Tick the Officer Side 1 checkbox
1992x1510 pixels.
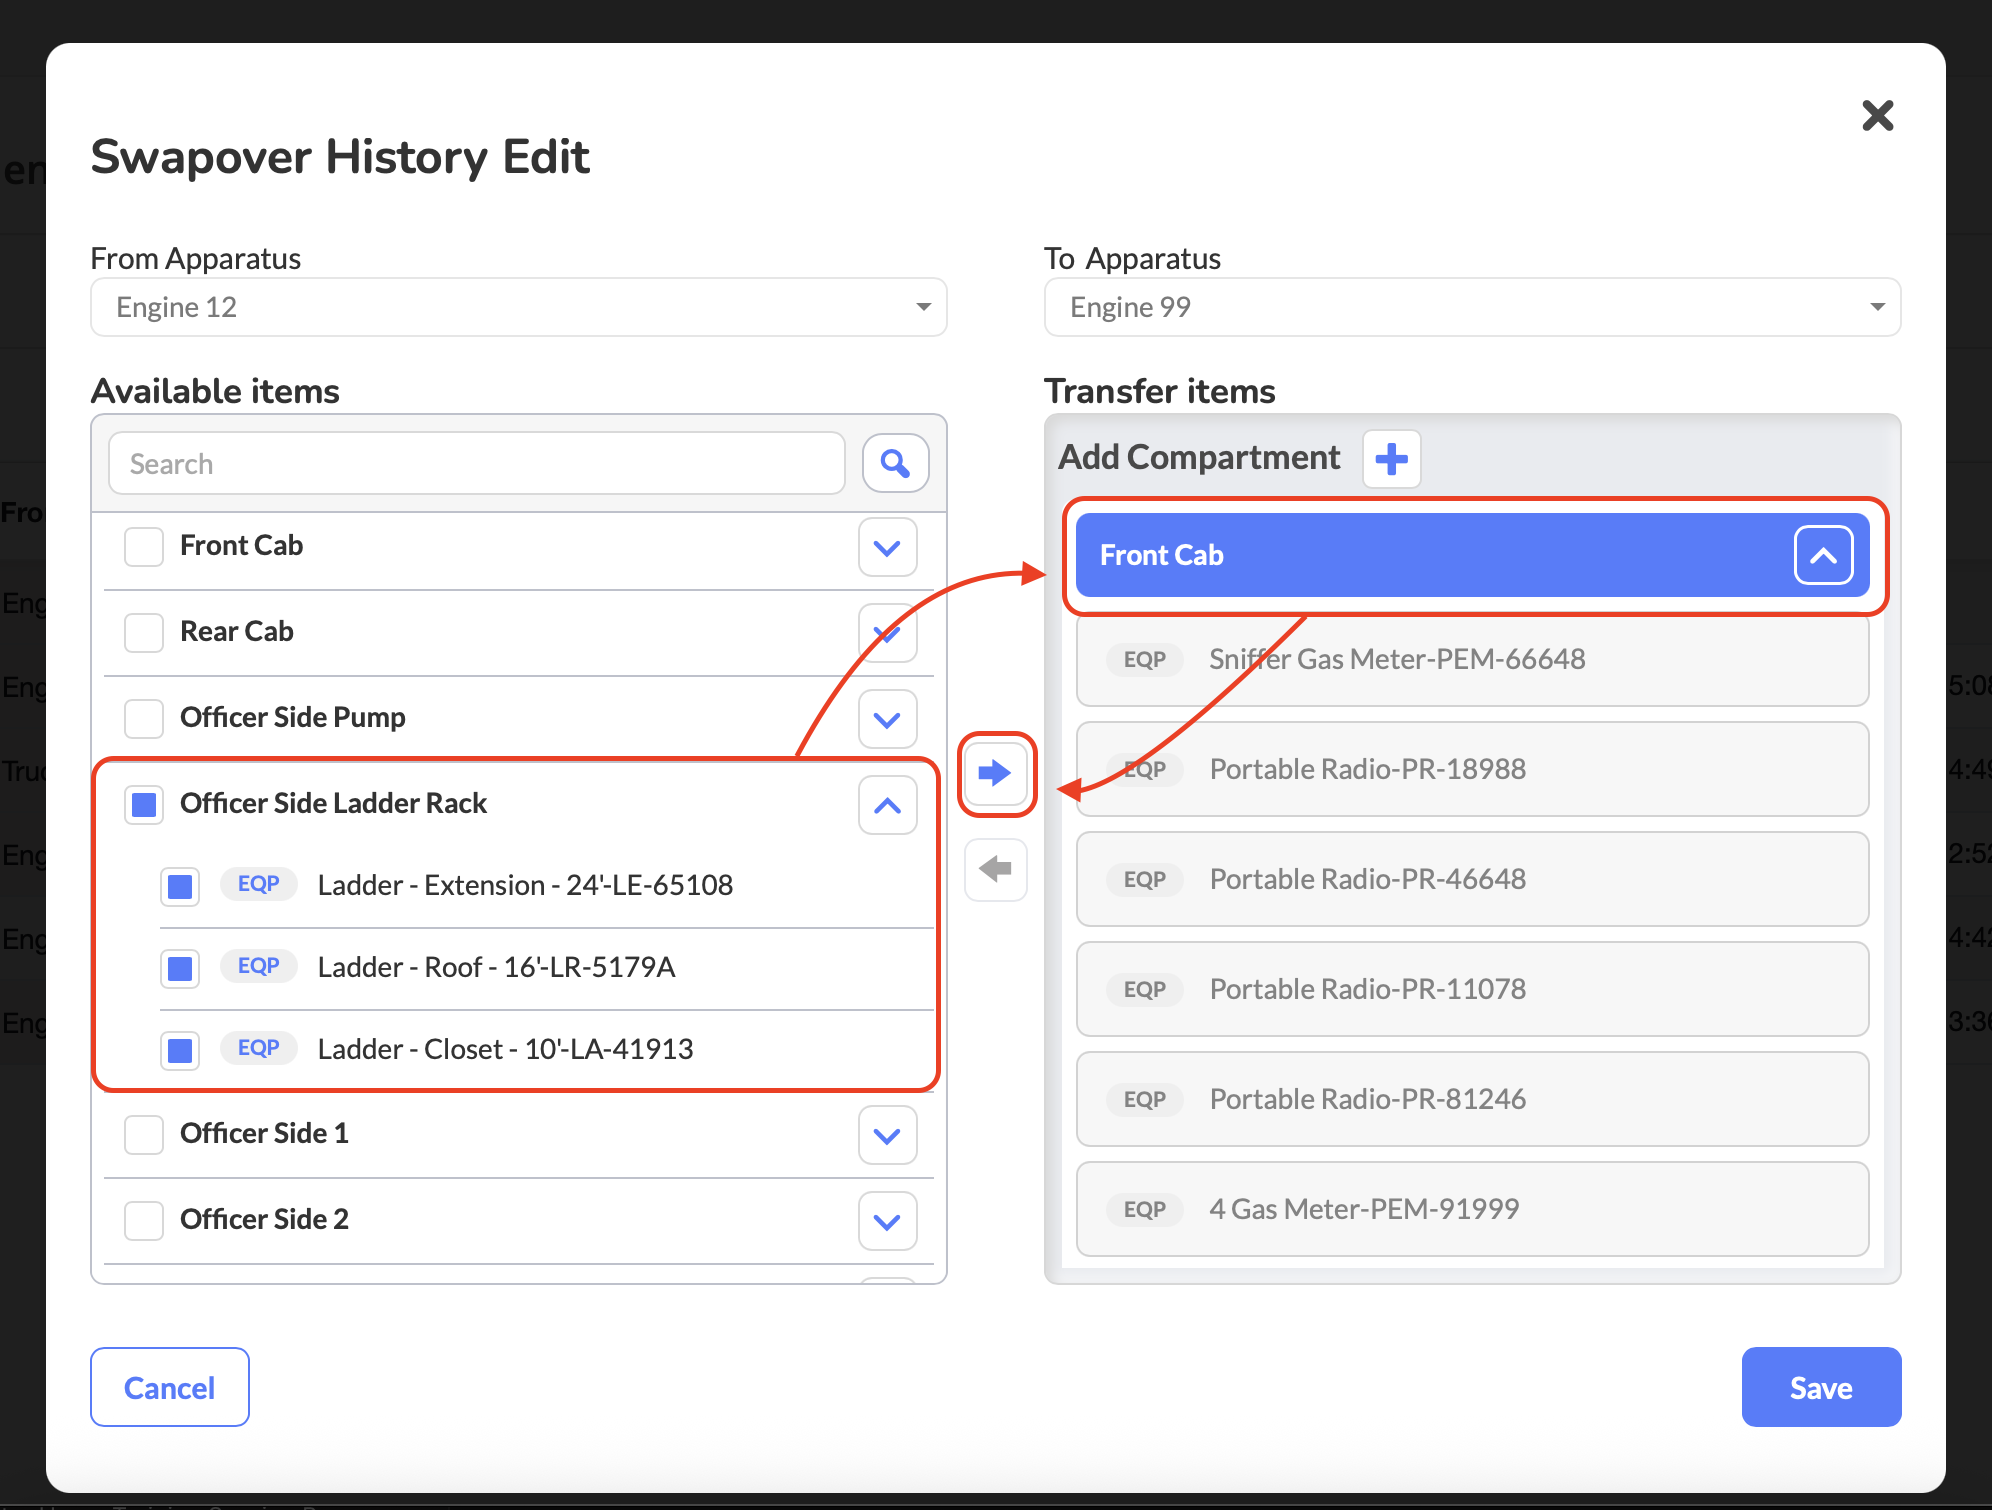pyautogui.click(x=144, y=1134)
